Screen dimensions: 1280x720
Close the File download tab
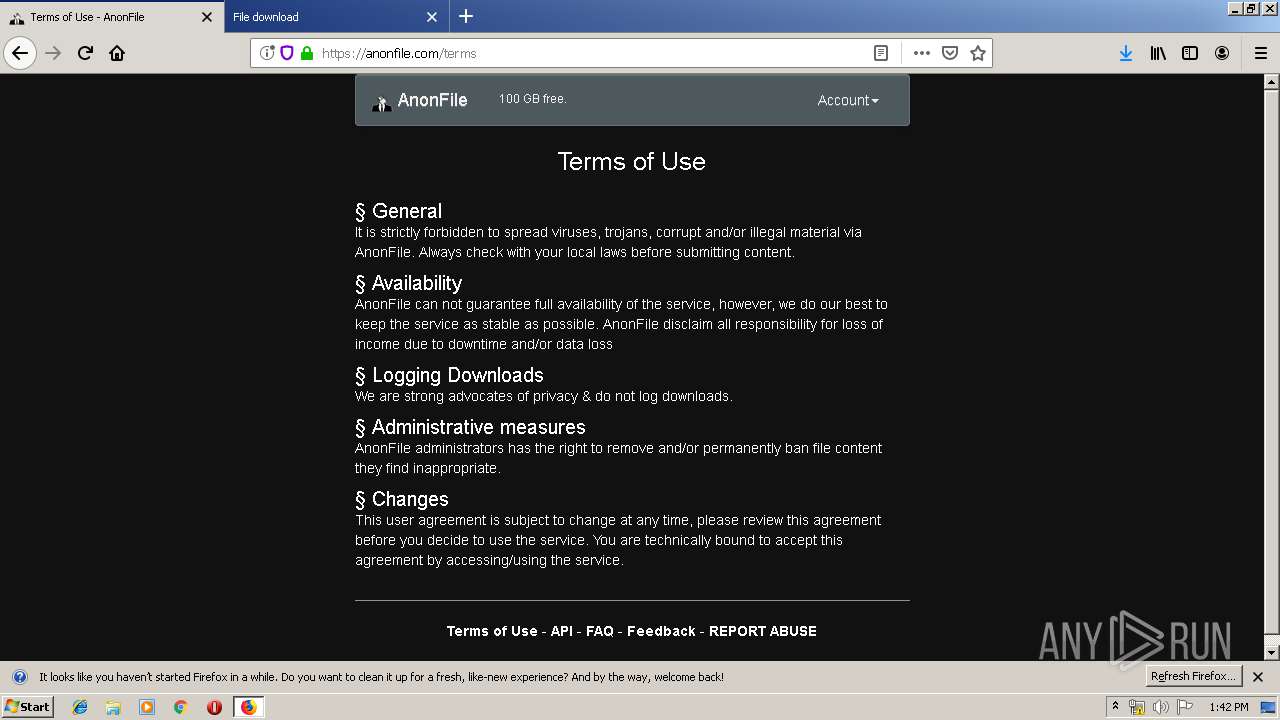click(x=432, y=17)
